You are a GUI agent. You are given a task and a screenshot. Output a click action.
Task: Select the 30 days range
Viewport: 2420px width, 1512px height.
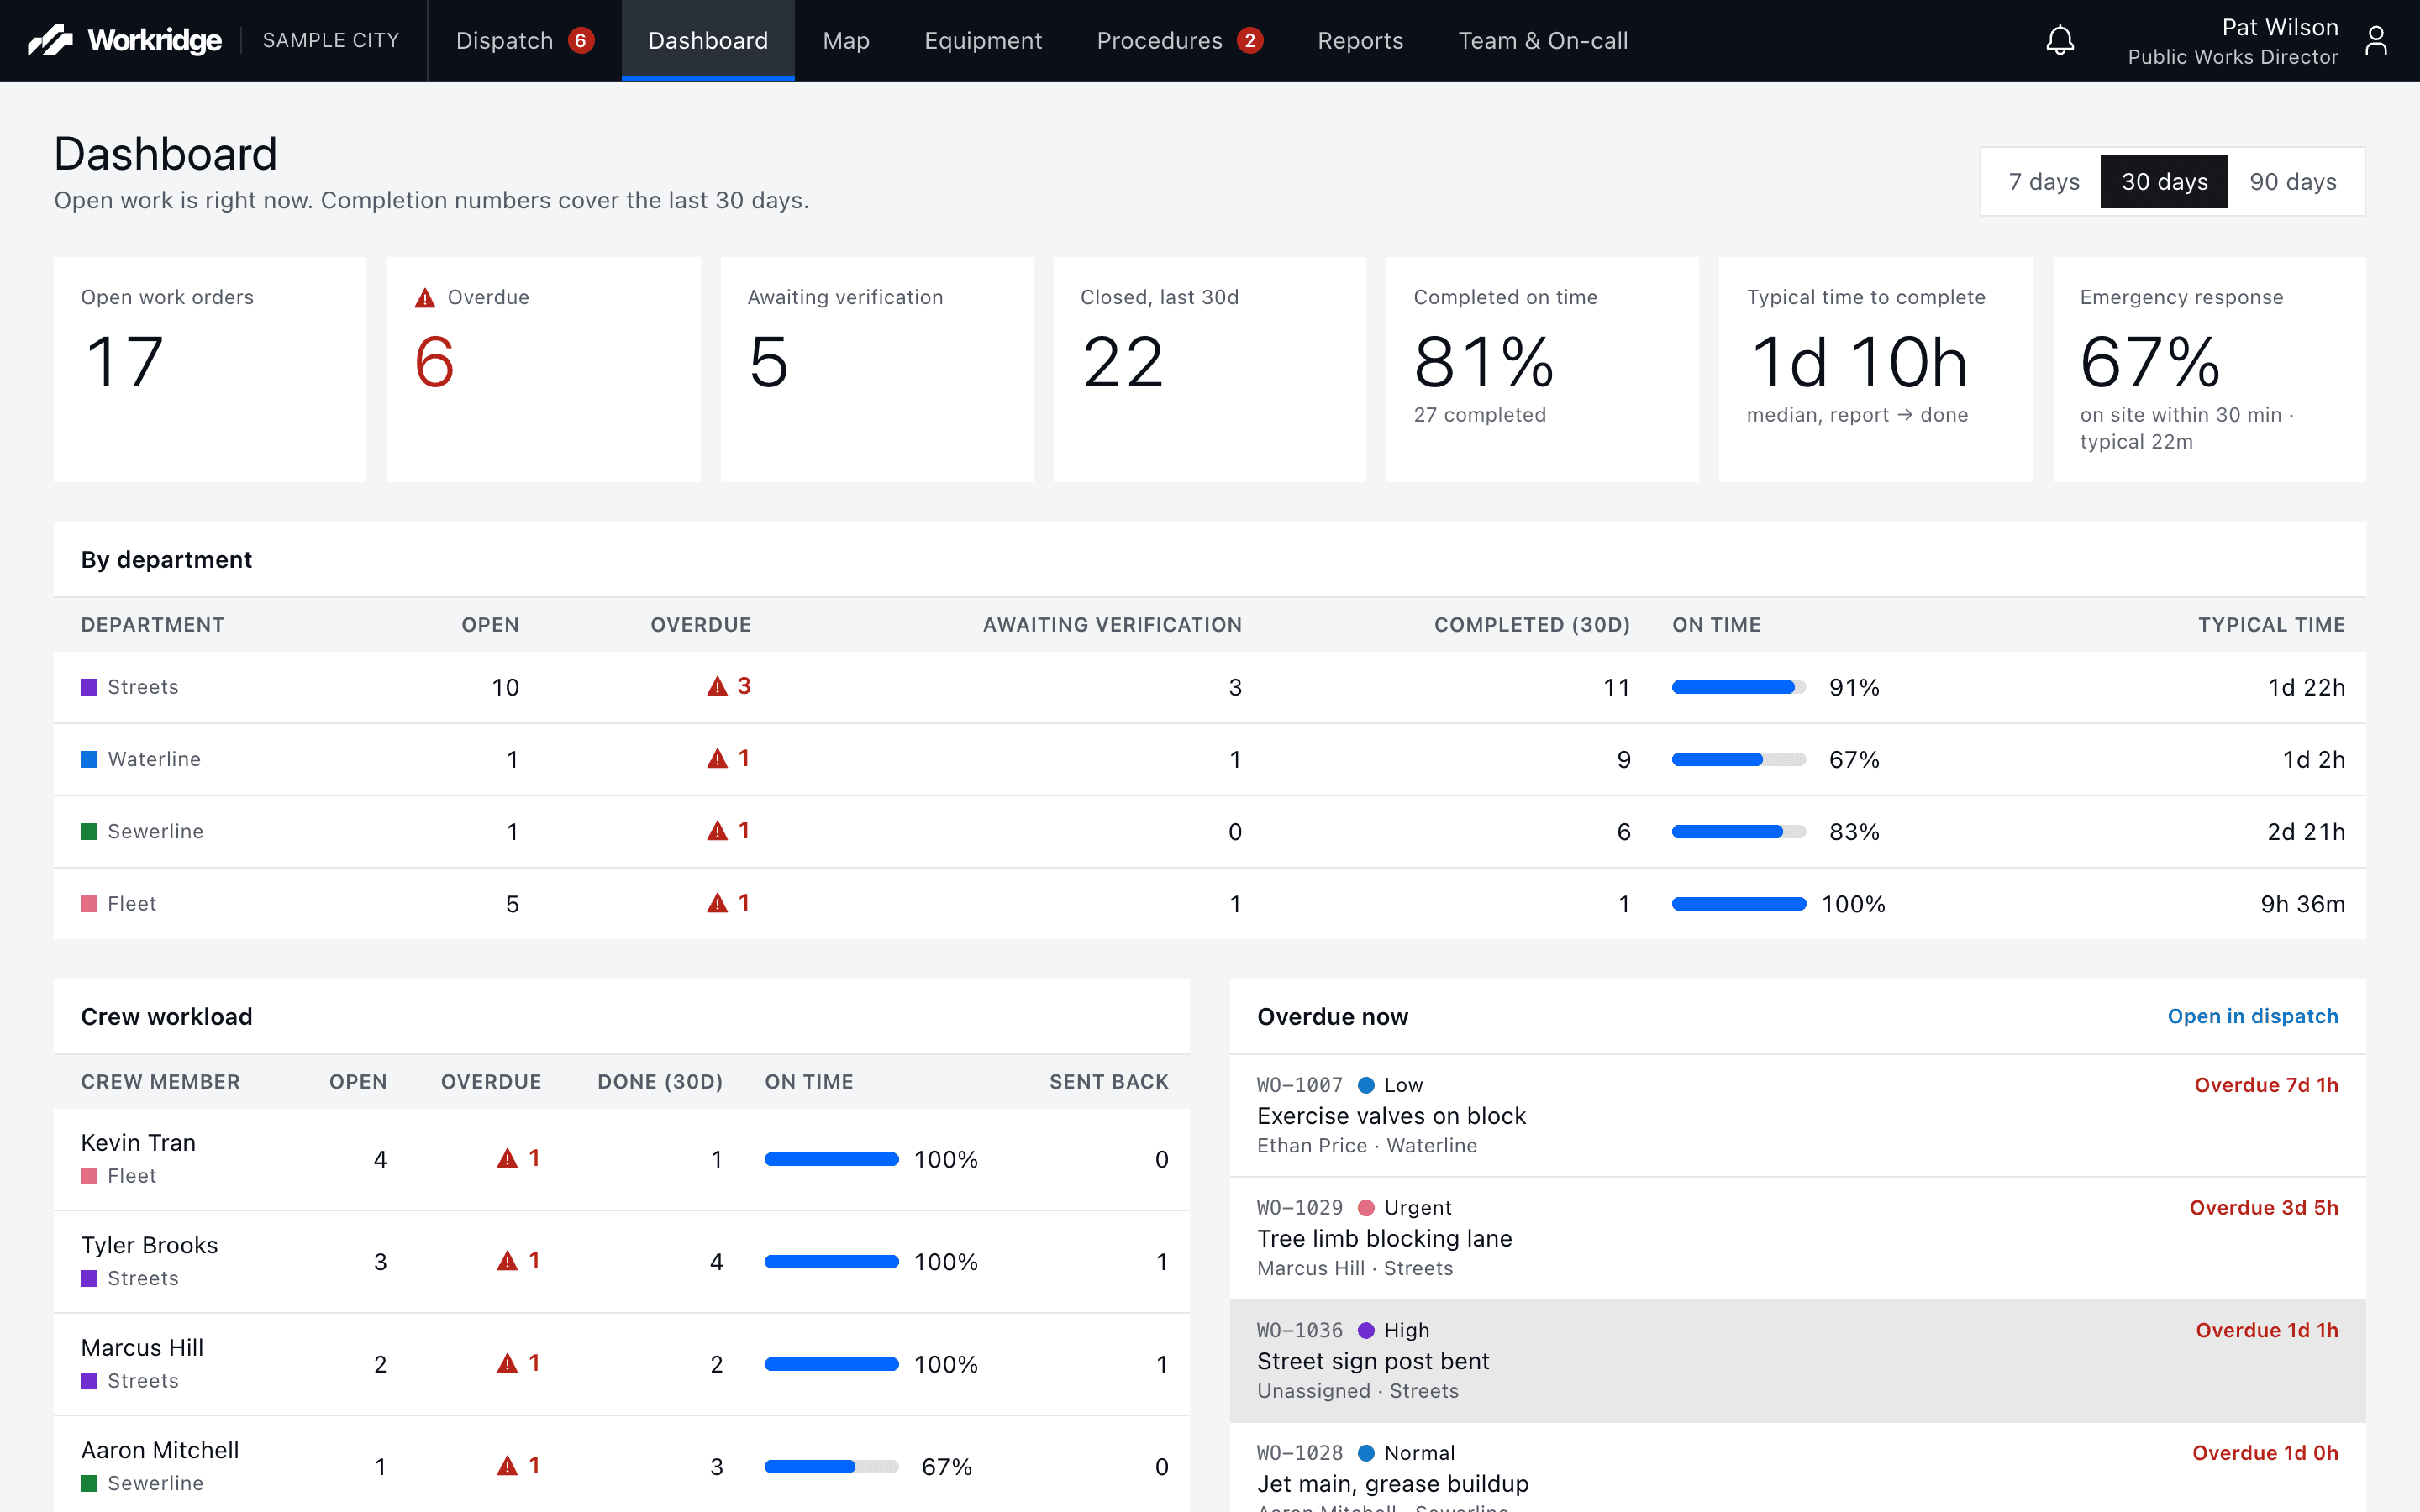pos(2164,181)
